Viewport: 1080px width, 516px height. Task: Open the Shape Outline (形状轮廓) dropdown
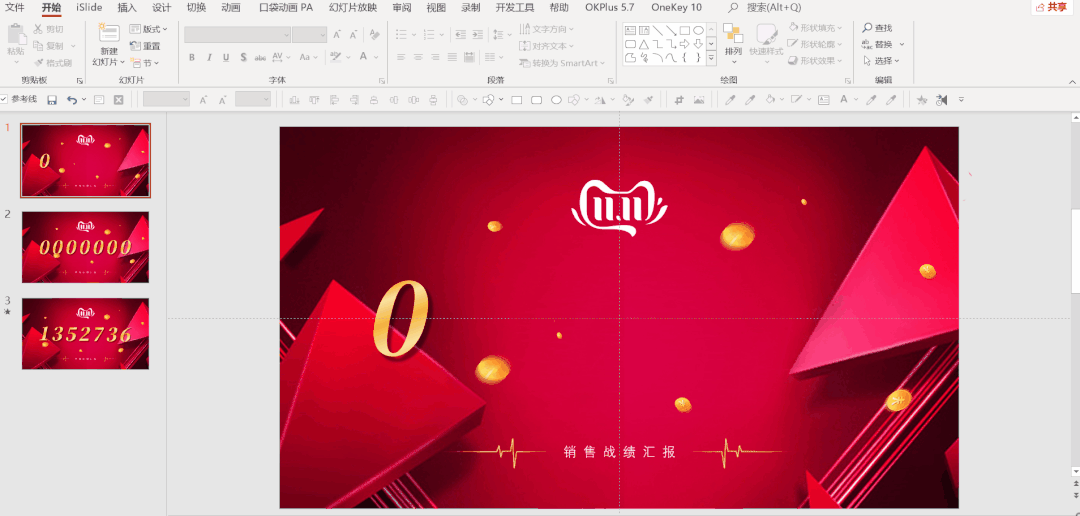(x=816, y=44)
